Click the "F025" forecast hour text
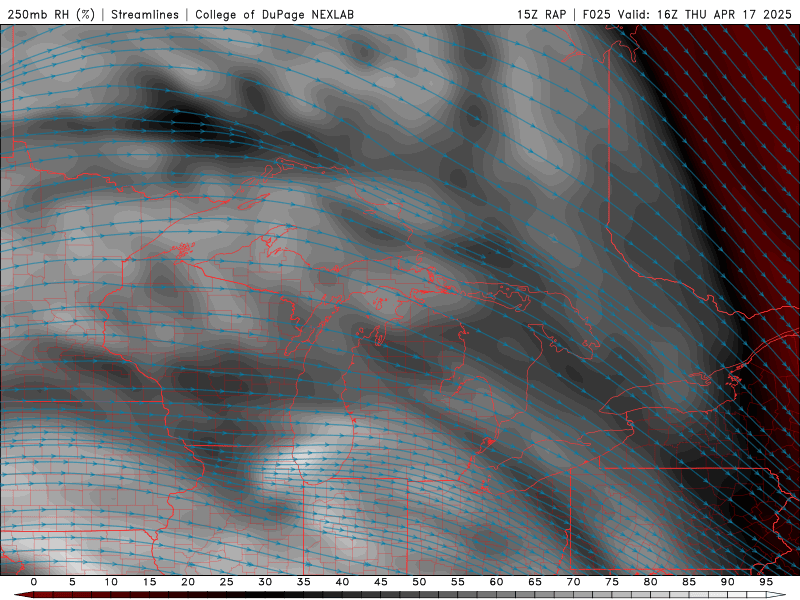The height and width of the screenshot is (600, 800). (596, 14)
